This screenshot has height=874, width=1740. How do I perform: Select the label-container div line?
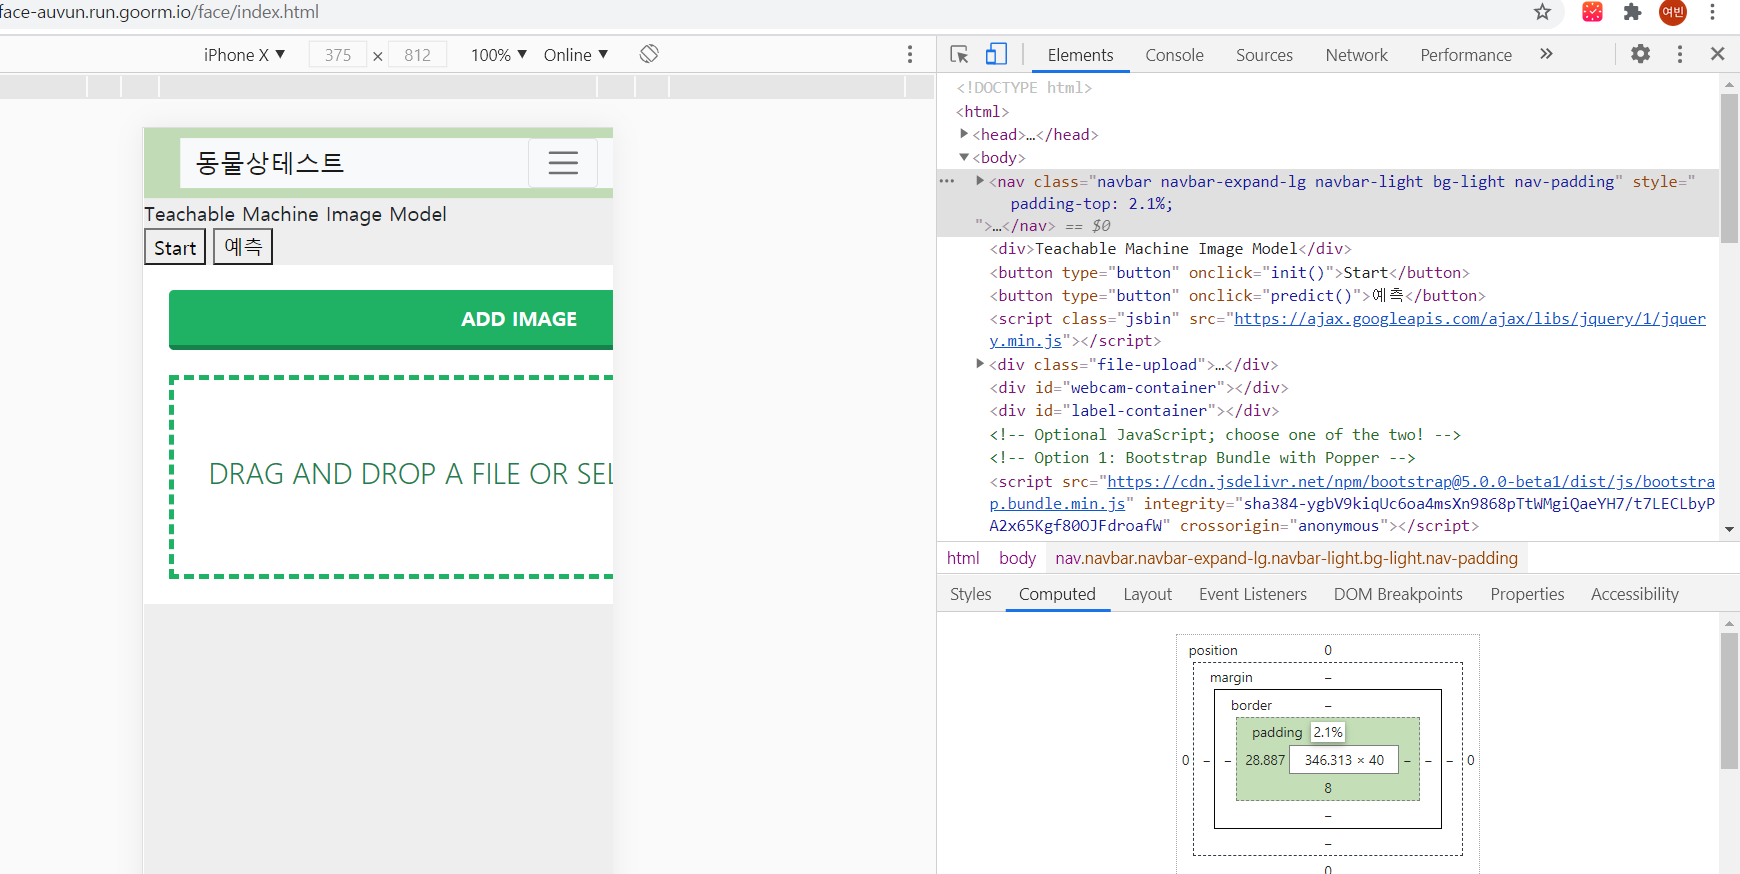tap(1134, 411)
